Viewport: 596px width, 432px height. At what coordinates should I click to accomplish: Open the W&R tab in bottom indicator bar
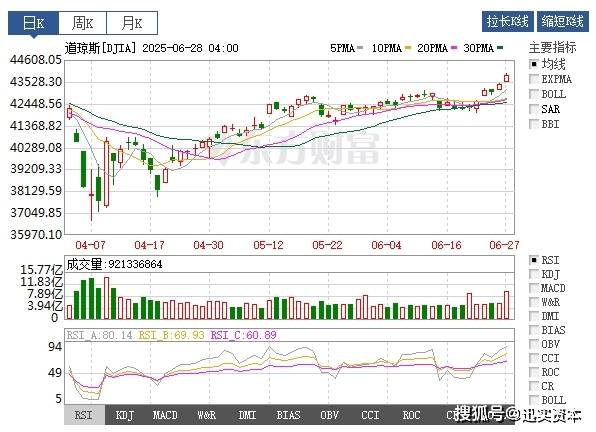point(206,415)
